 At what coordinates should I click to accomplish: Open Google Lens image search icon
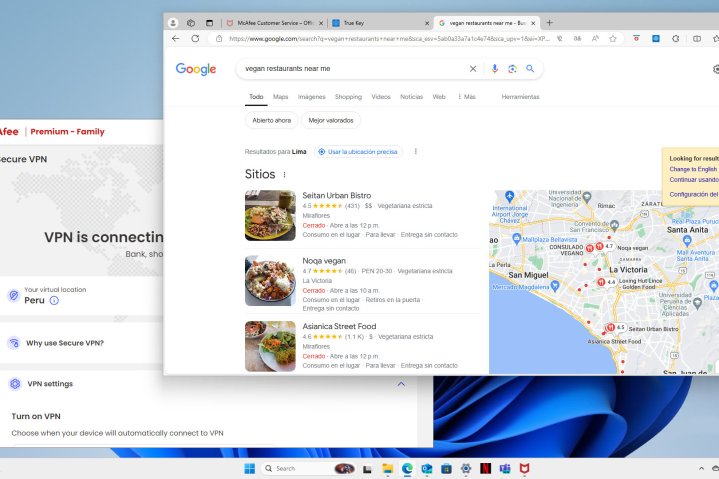pyautogui.click(x=512, y=69)
